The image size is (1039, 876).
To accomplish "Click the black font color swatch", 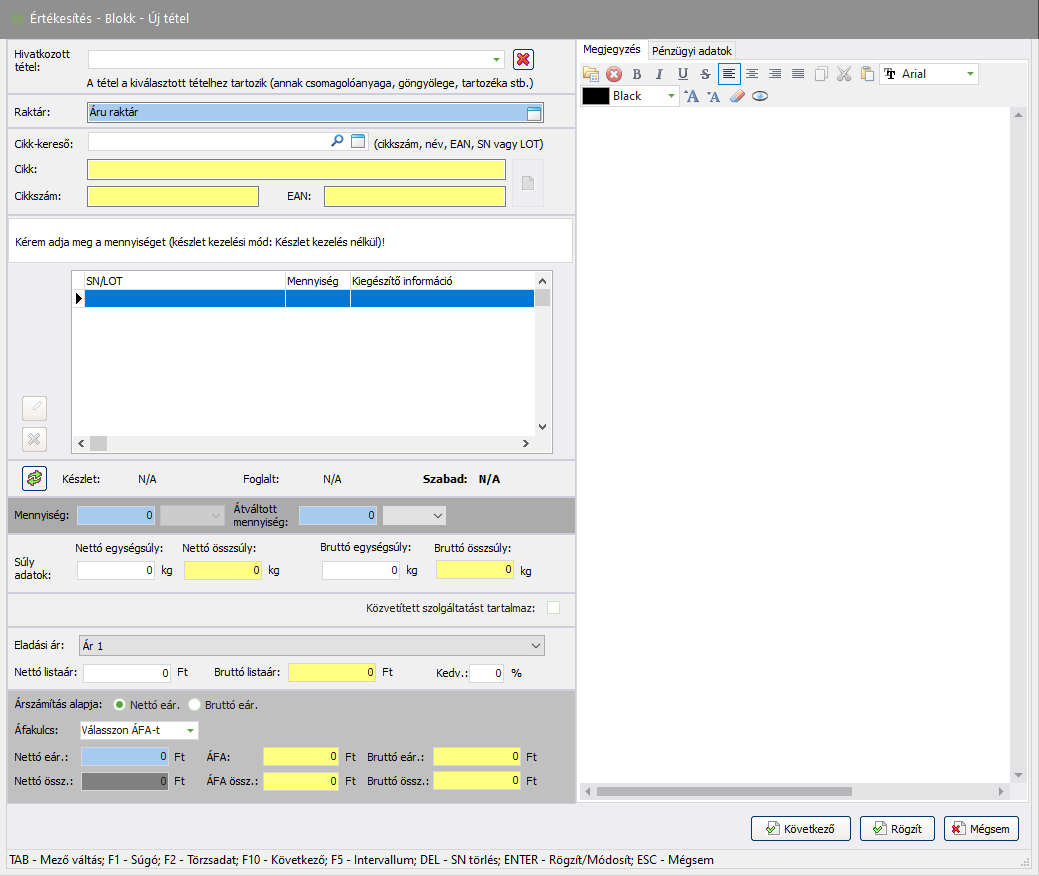I will [x=596, y=97].
